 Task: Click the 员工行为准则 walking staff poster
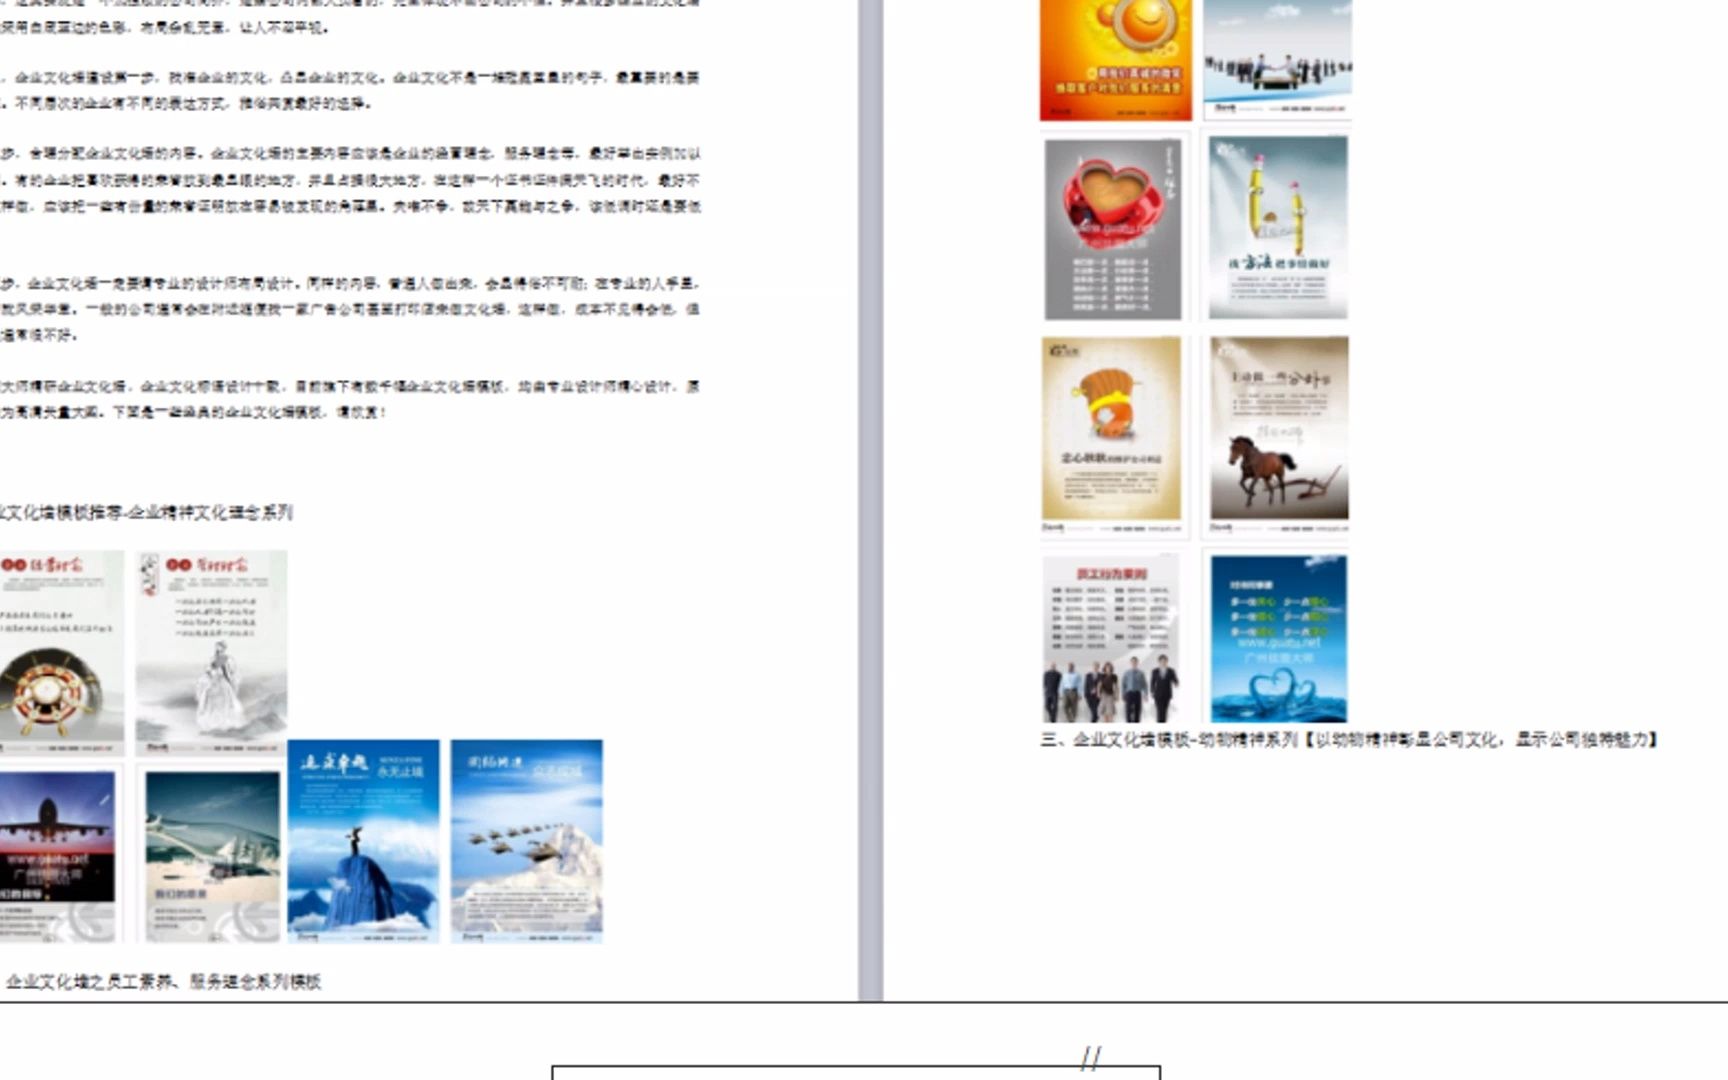(x=1111, y=639)
